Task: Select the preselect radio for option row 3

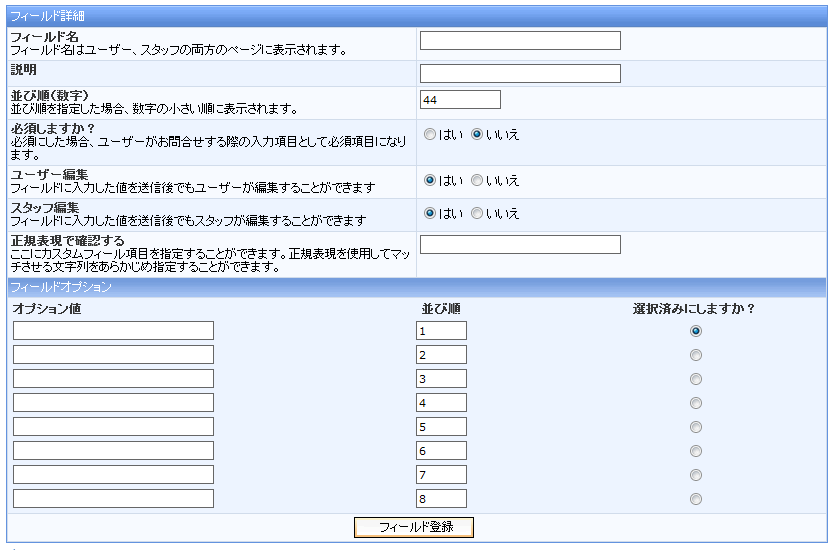Action: [x=696, y=379]
